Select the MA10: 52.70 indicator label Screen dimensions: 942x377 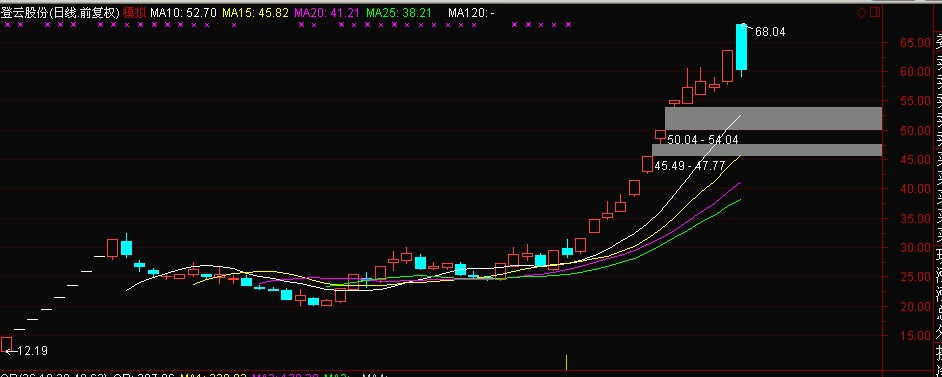point(183,12)
